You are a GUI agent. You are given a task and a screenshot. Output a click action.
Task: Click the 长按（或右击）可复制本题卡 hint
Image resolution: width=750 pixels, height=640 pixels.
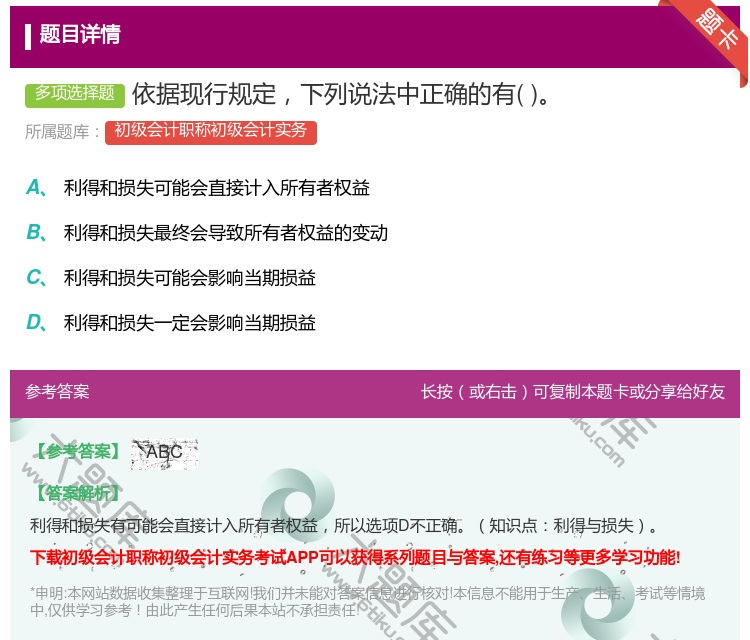[573, 392]
